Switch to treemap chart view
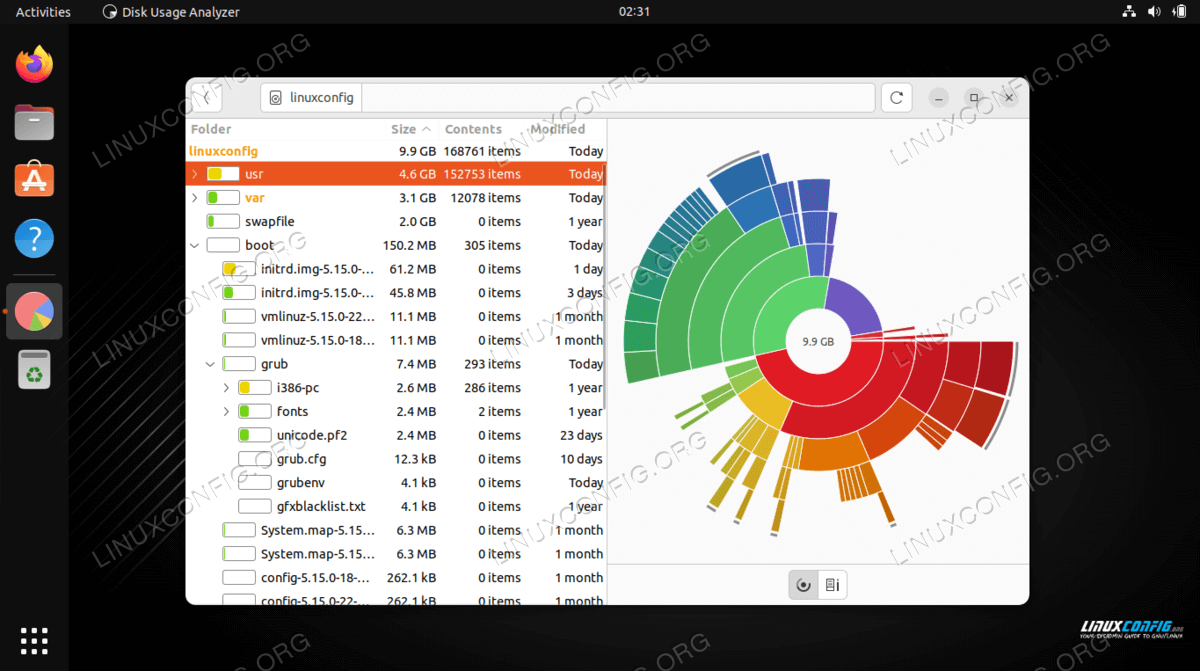The height and width of the screenshot is (671, 1200). tap(832, 585)
